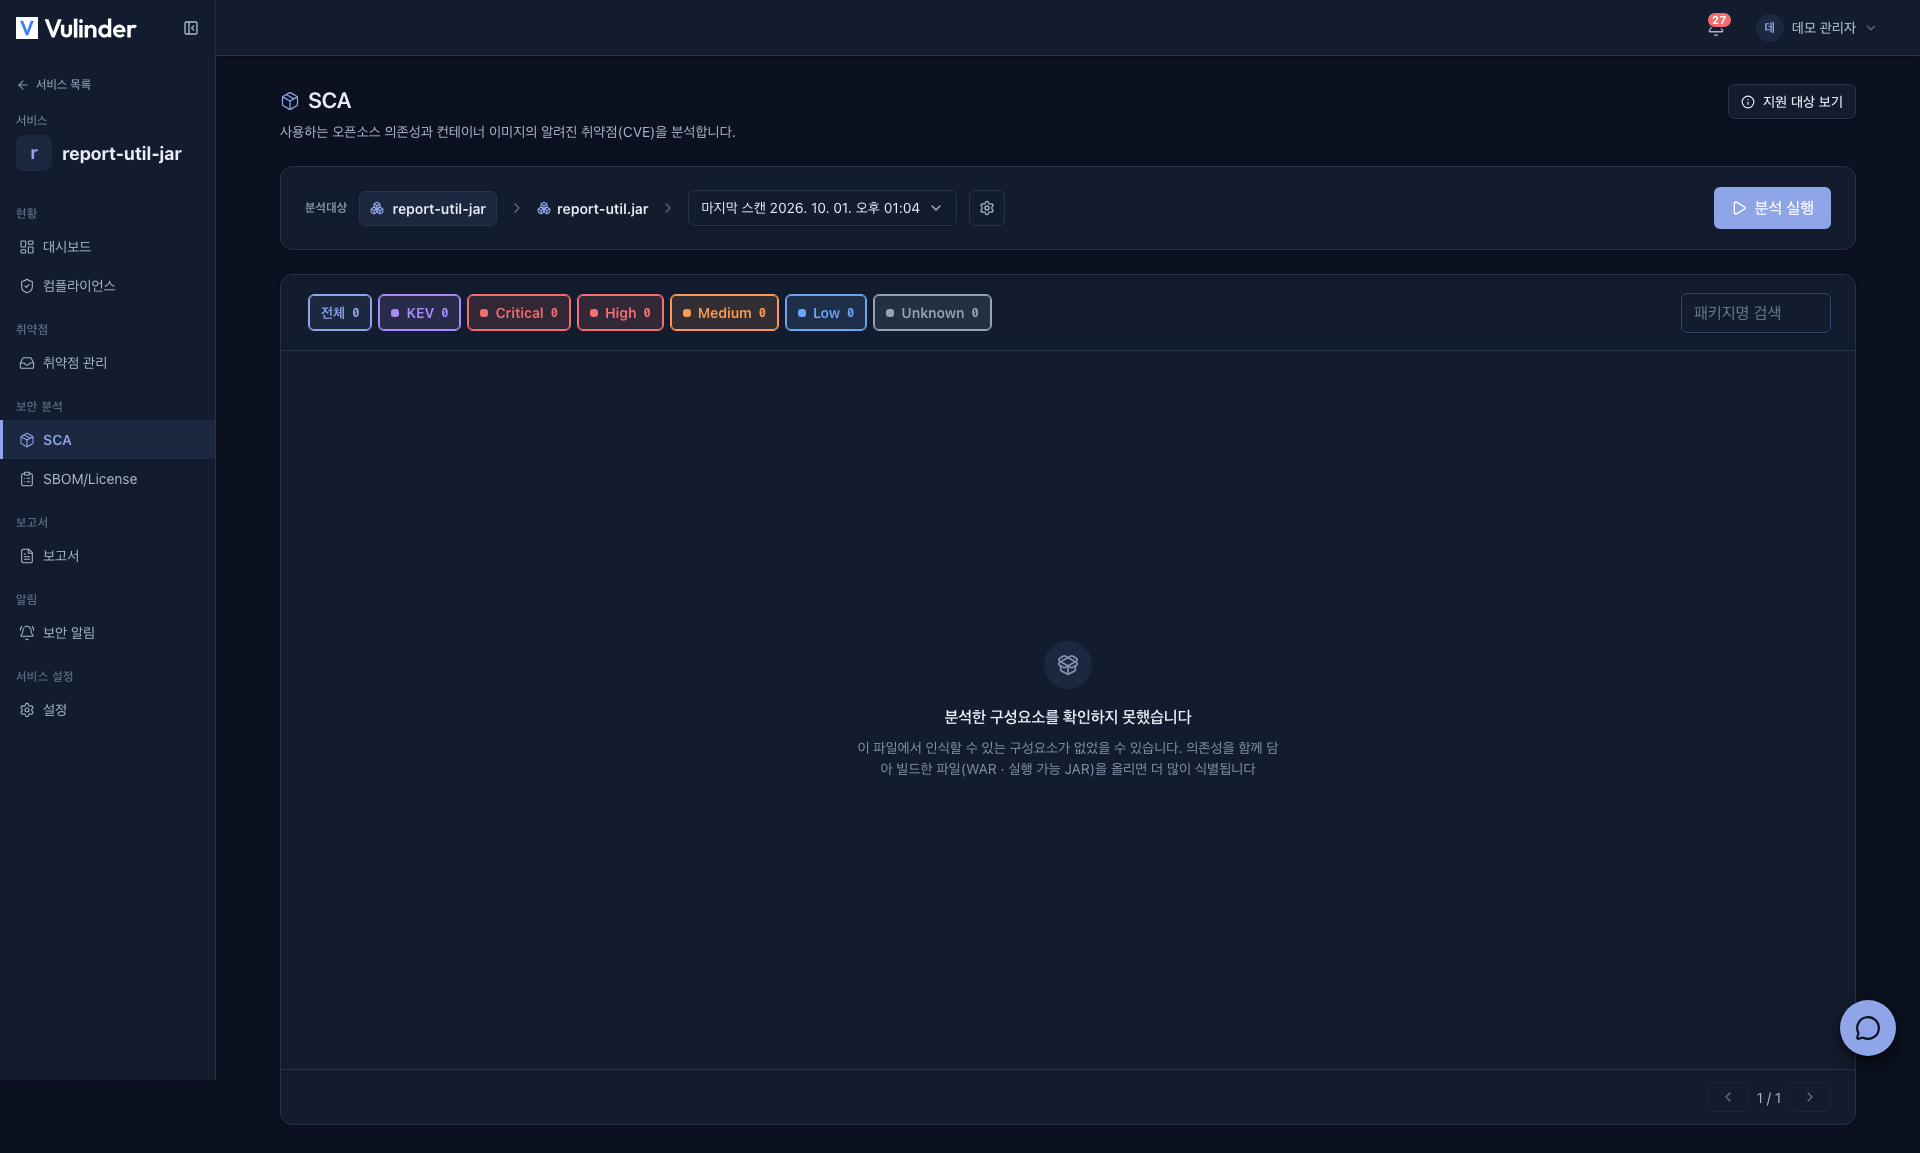Open SBOM/License page
The height and width of the screenshot is (1153, 1920).
[x=108, y=479]
